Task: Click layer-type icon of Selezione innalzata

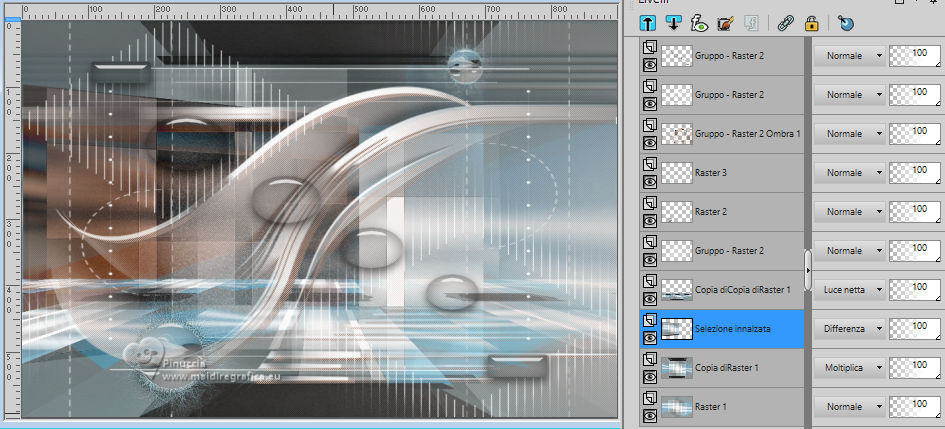Action: (650, 320)
